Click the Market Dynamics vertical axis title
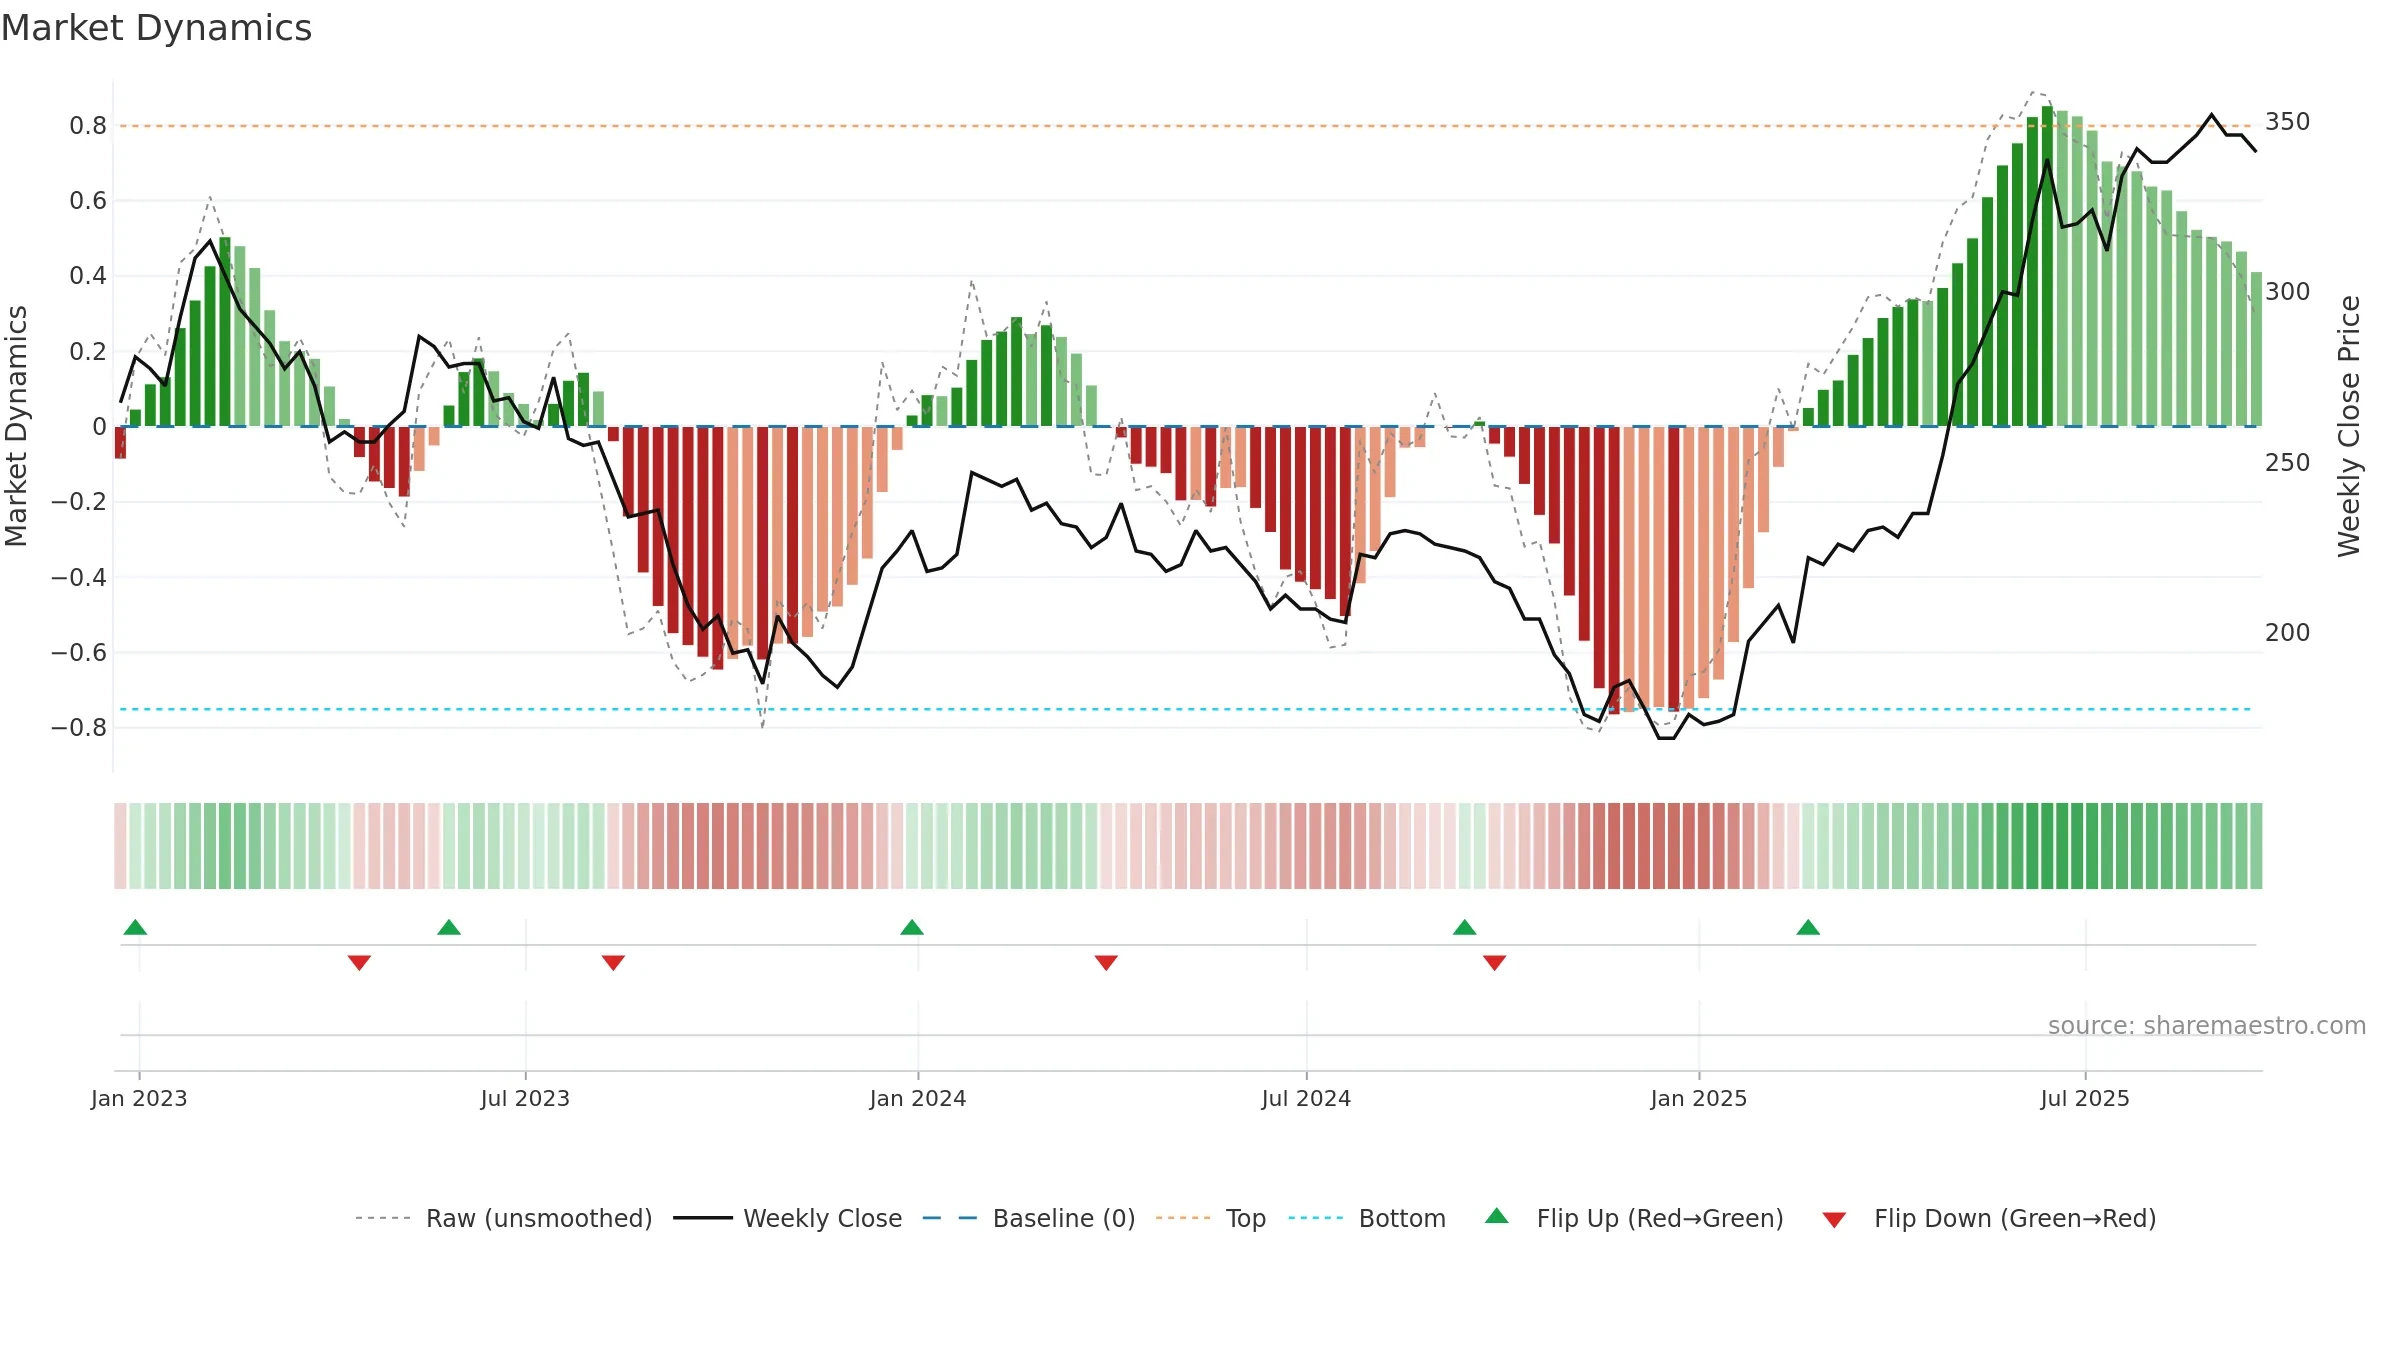The height and width of the screenshot is (1350, 2400). 16,426
